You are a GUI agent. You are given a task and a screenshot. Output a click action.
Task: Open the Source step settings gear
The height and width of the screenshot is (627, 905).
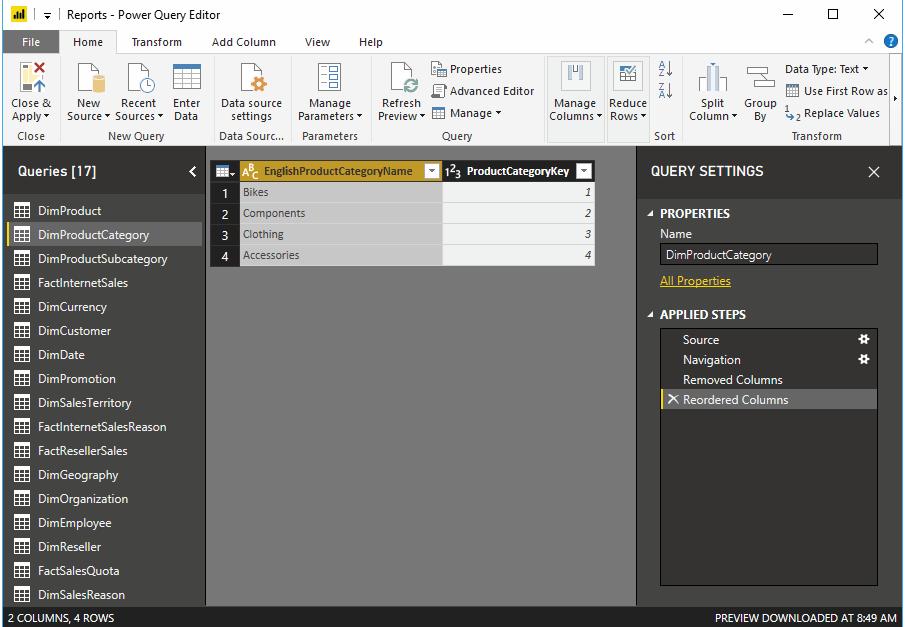tap(864, 340)
